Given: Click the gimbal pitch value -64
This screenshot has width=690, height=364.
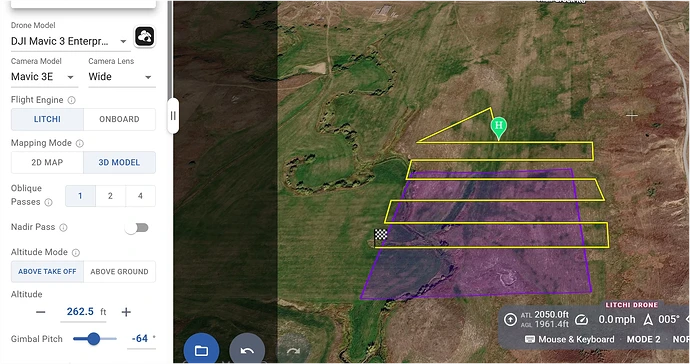Looking at the screenshot, I should pos(141,339).
